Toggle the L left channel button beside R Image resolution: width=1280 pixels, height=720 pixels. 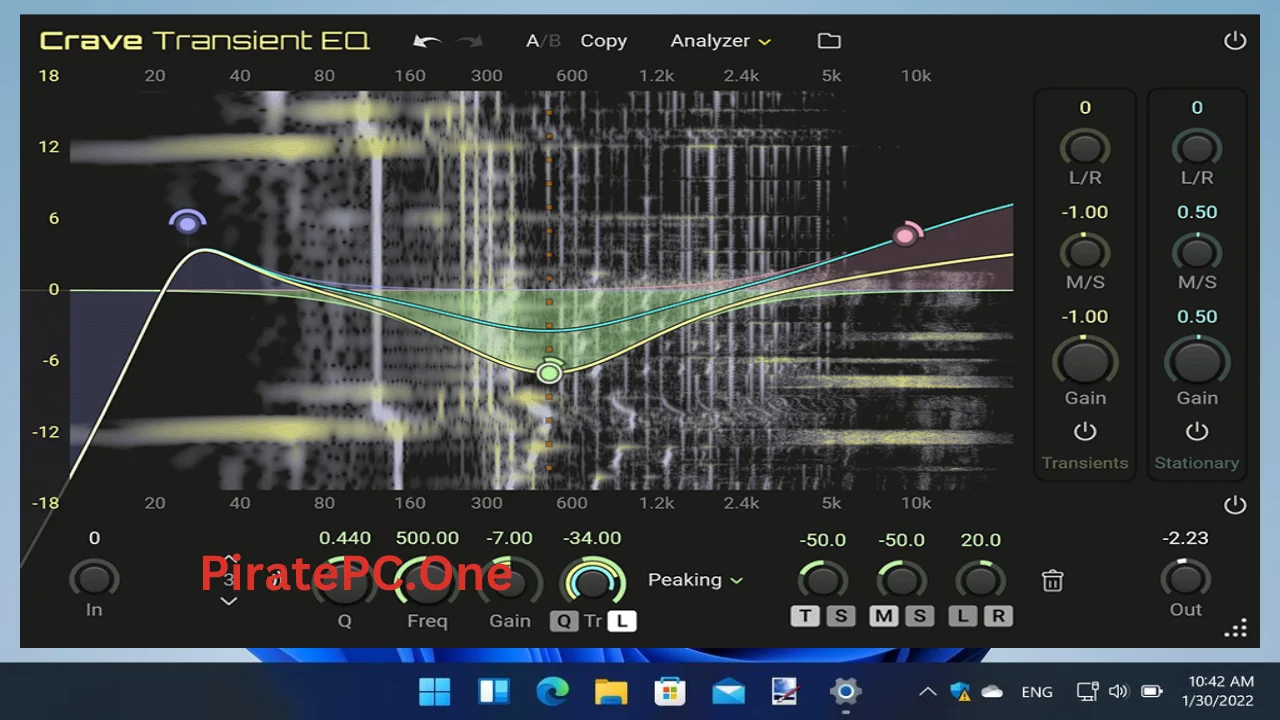[x=962, y=616]
